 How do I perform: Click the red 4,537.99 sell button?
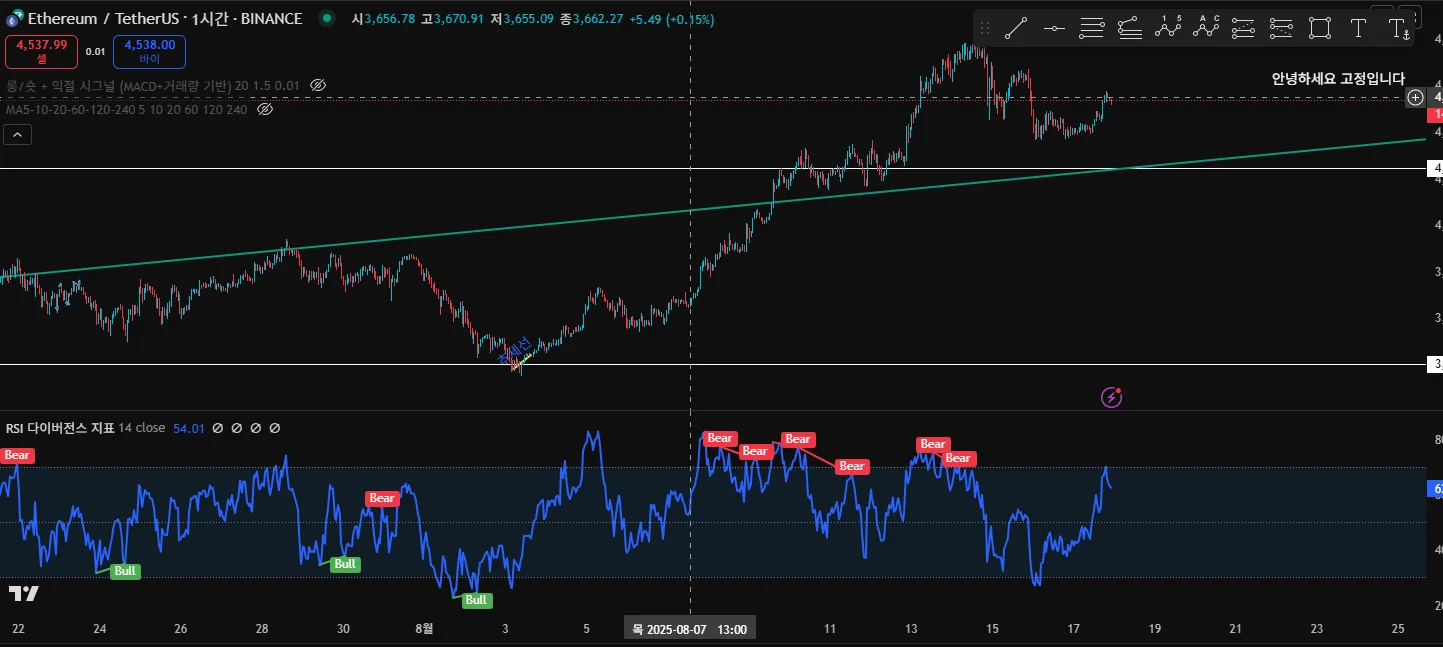(x=41, y=51)
